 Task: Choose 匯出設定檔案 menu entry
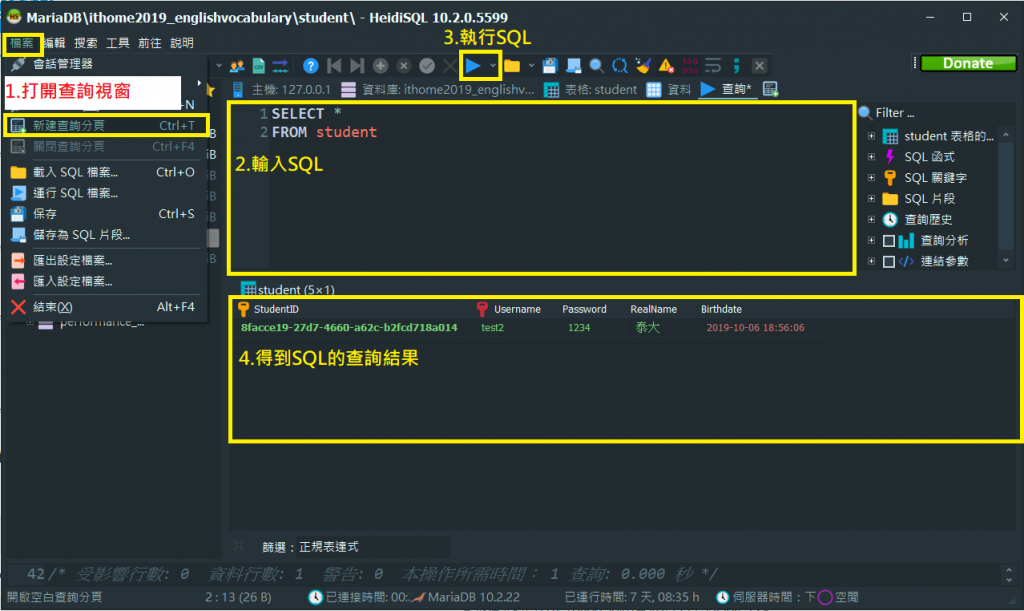tap(106, 260)
